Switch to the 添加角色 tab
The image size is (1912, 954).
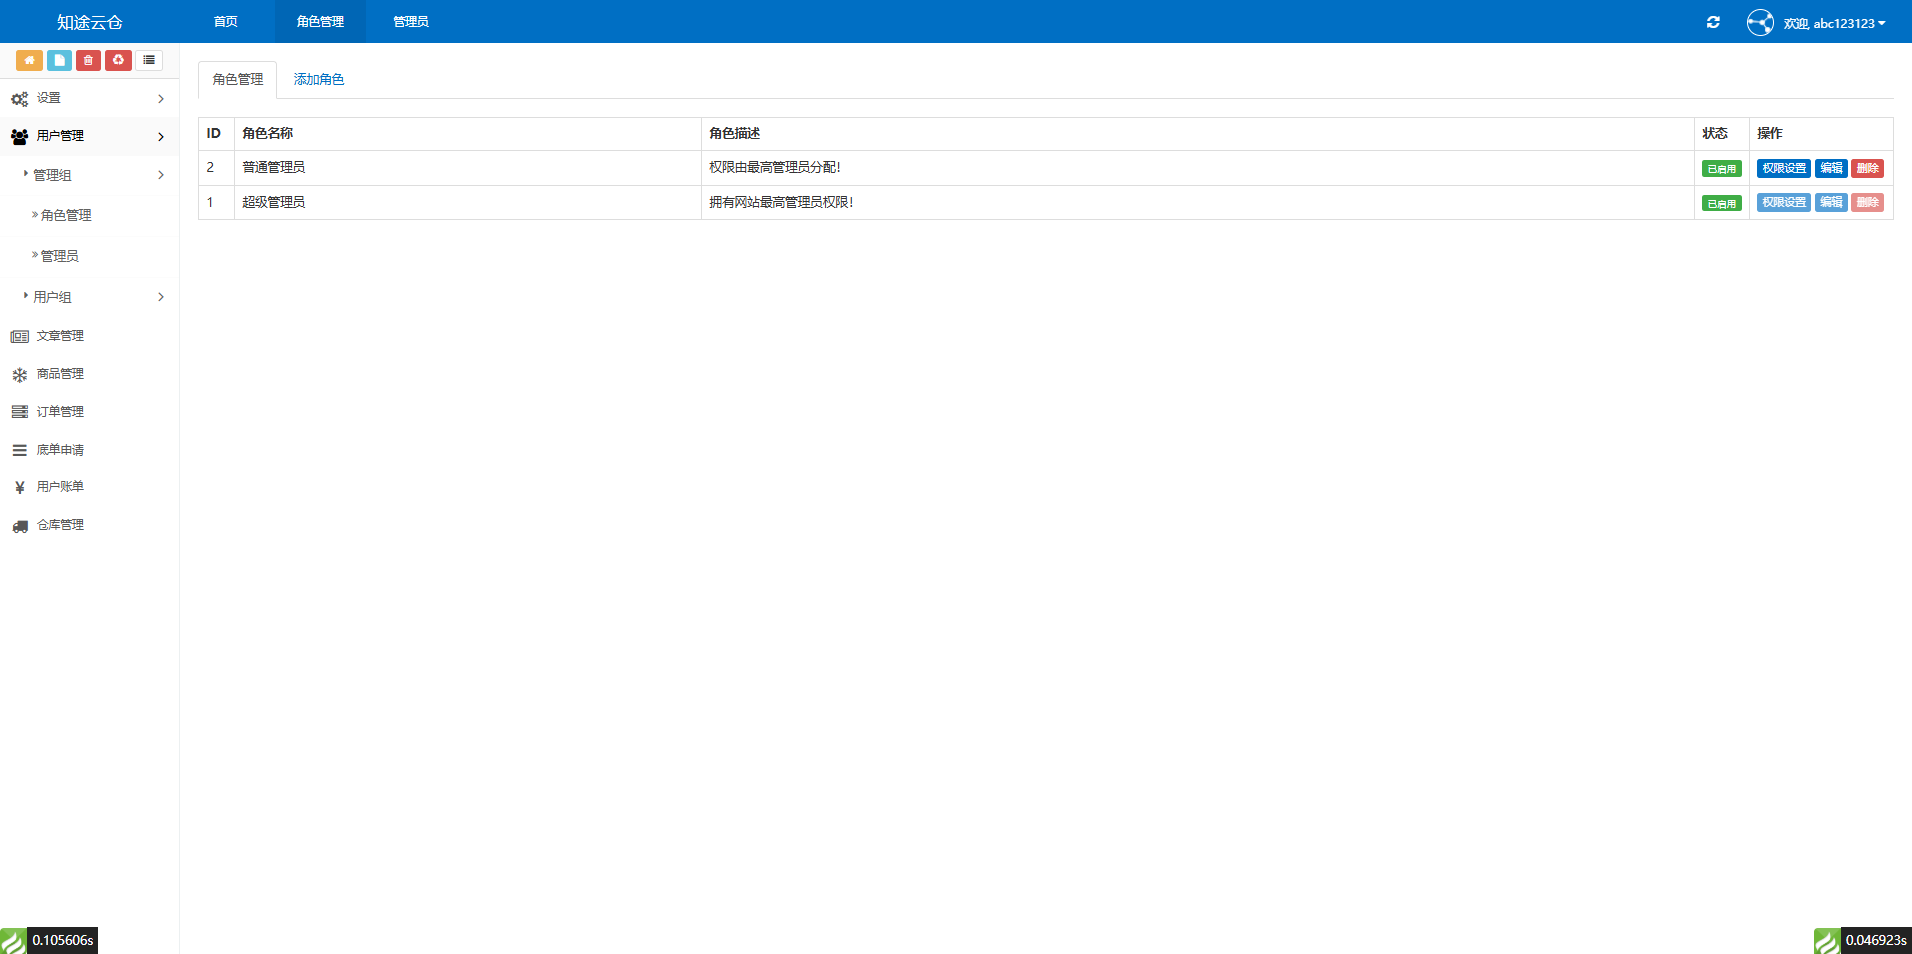tap(318, 80)
